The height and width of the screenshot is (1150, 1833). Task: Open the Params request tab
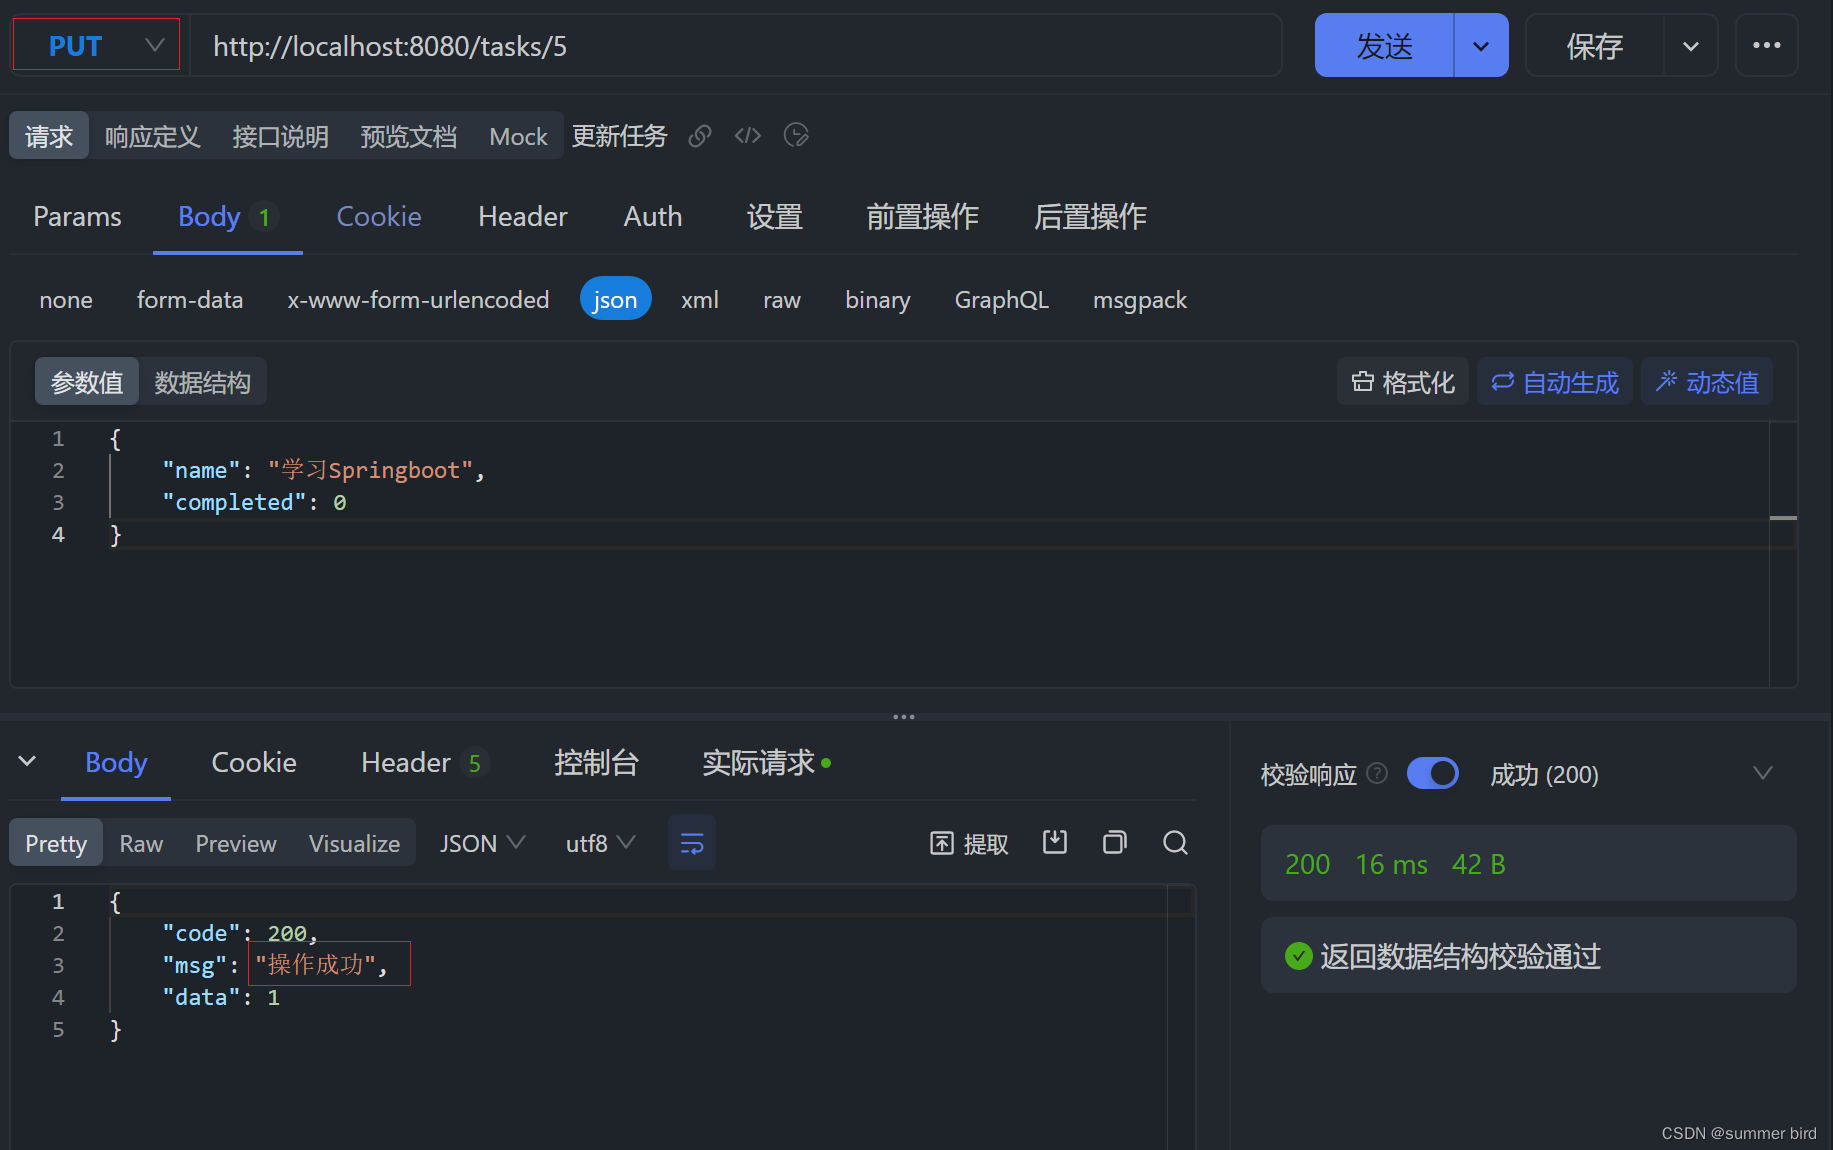tap(77, 216)
